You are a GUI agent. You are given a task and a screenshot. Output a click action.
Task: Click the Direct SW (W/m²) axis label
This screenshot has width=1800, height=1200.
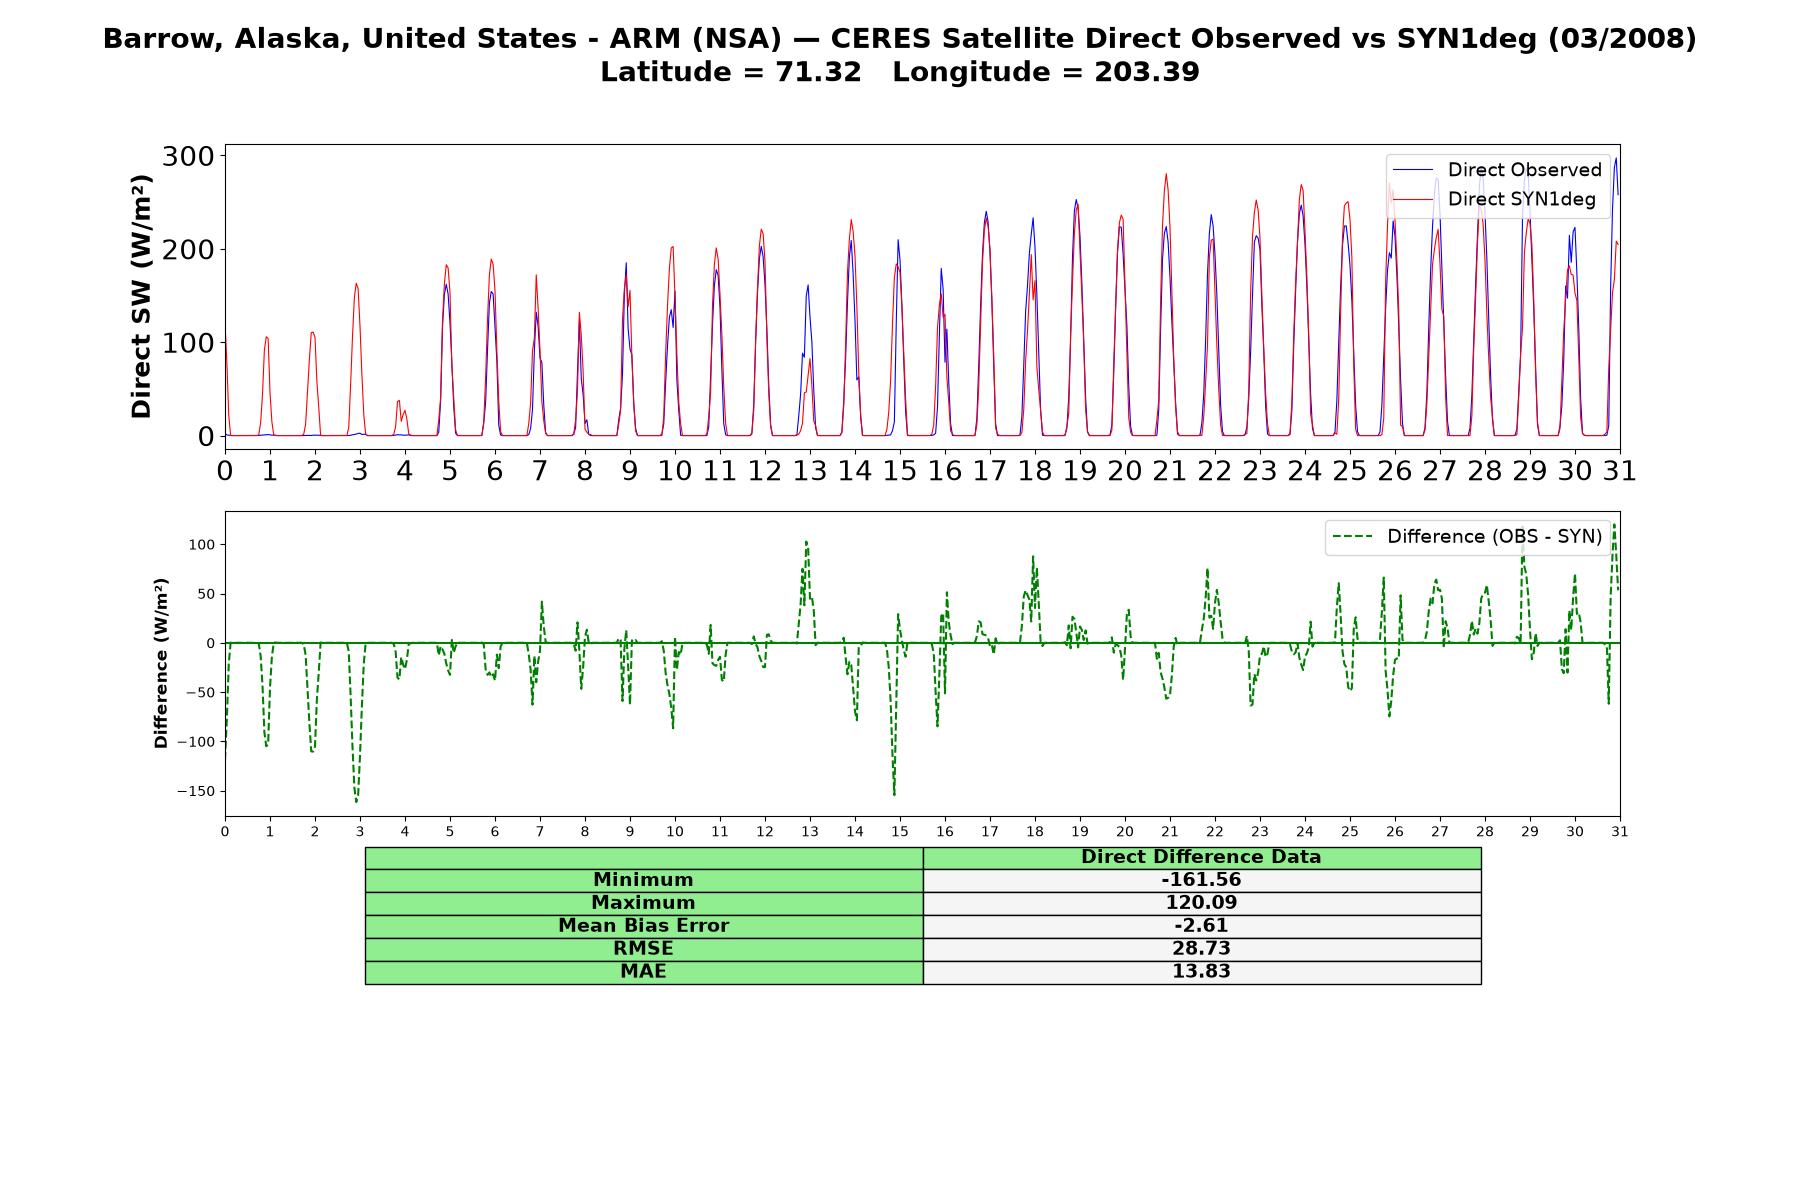(x=142, y=296)
